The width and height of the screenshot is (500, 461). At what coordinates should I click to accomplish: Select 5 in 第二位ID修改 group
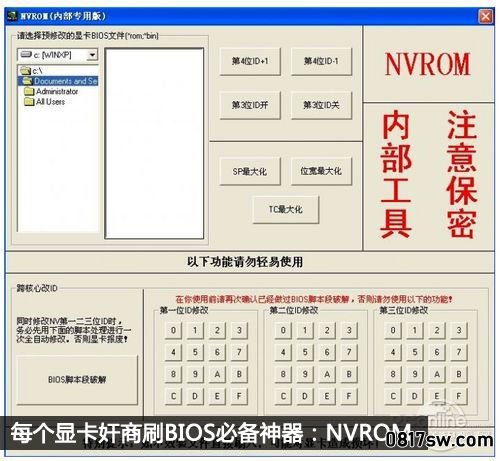[305, 352]
